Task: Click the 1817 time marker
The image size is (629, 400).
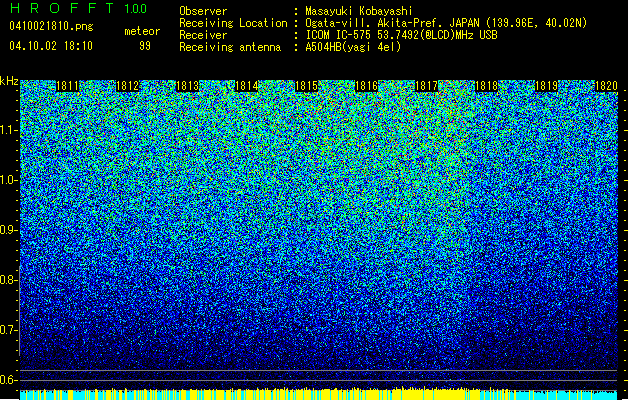Action: tap(426, 86)
